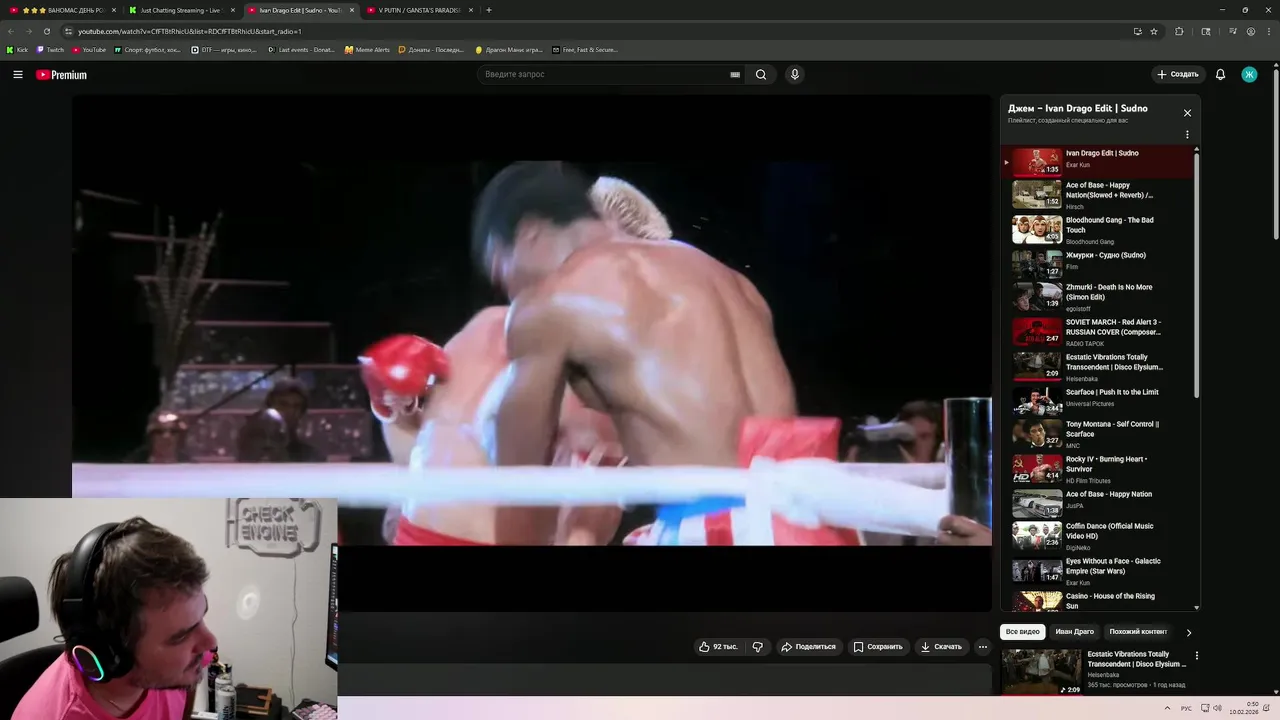Screen dimensions: 1280x720
Task: Like the video with 92 тыс. likes
Action: (x=718, y=647)
